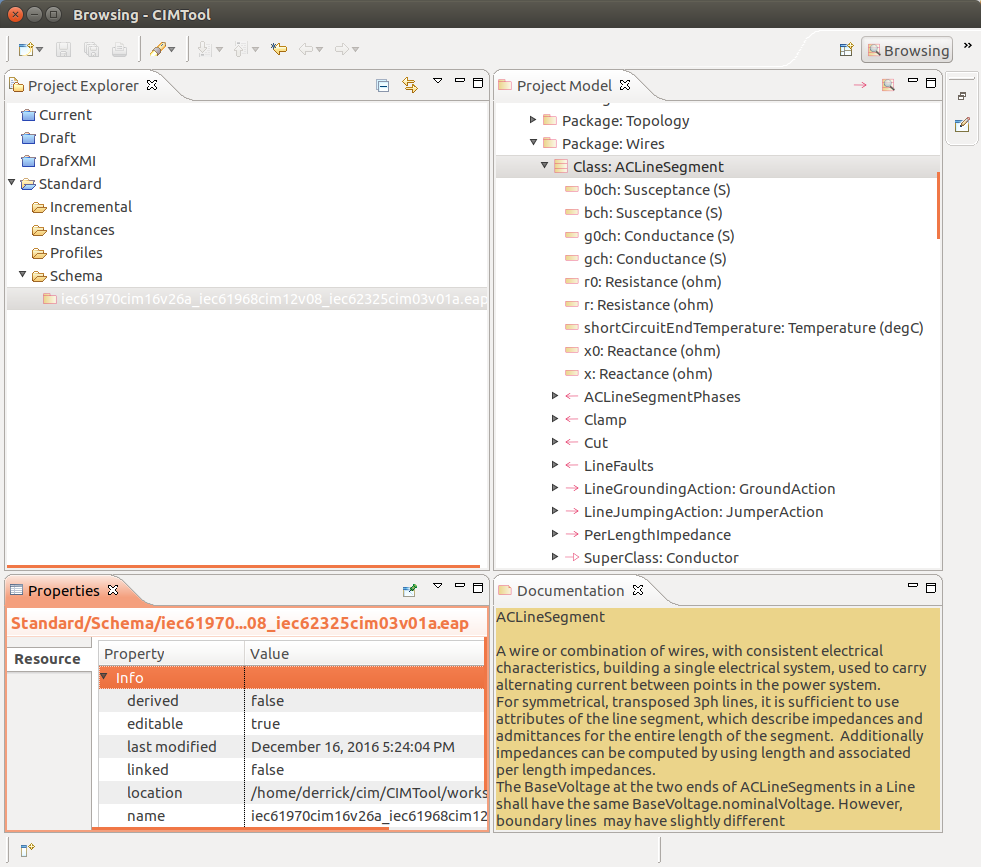Click the edit notepad icon in side trim
This screenshot has width=981, height=867.
point(962,124)
